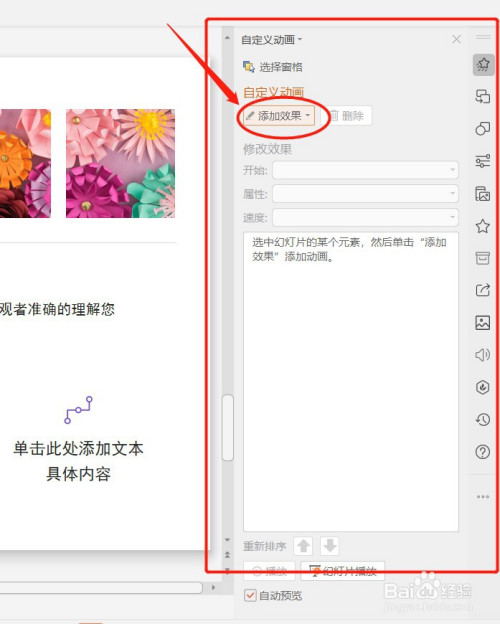Viewport: 500px width, 624px height.
Task: Click the move up reorder arrow
Action: pyautogui.click(x=303, y=546)
